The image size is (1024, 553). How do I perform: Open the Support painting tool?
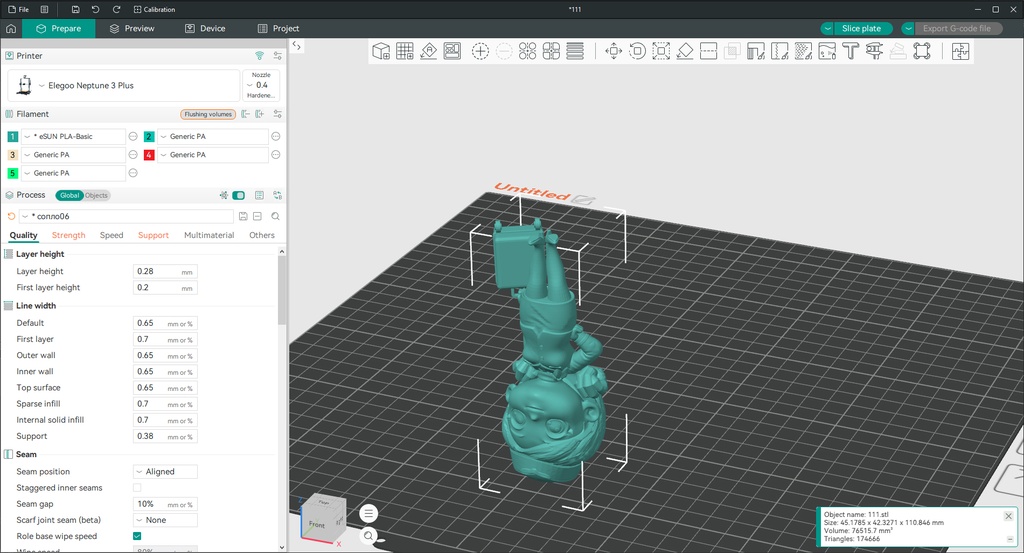pos(756,51)
